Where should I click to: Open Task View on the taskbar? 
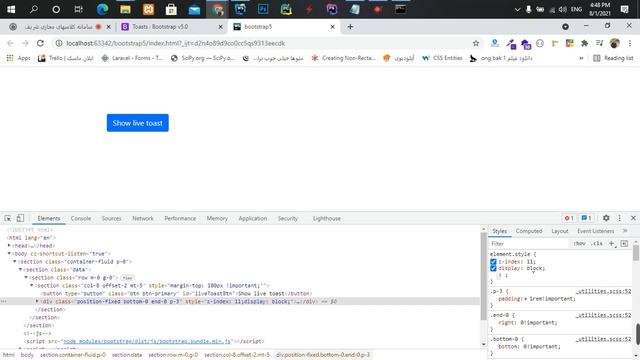click(x=78, y=9)
